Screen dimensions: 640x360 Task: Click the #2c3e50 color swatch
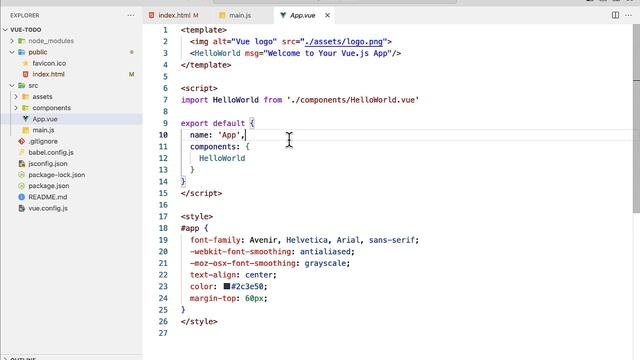(x=227, y=286)
